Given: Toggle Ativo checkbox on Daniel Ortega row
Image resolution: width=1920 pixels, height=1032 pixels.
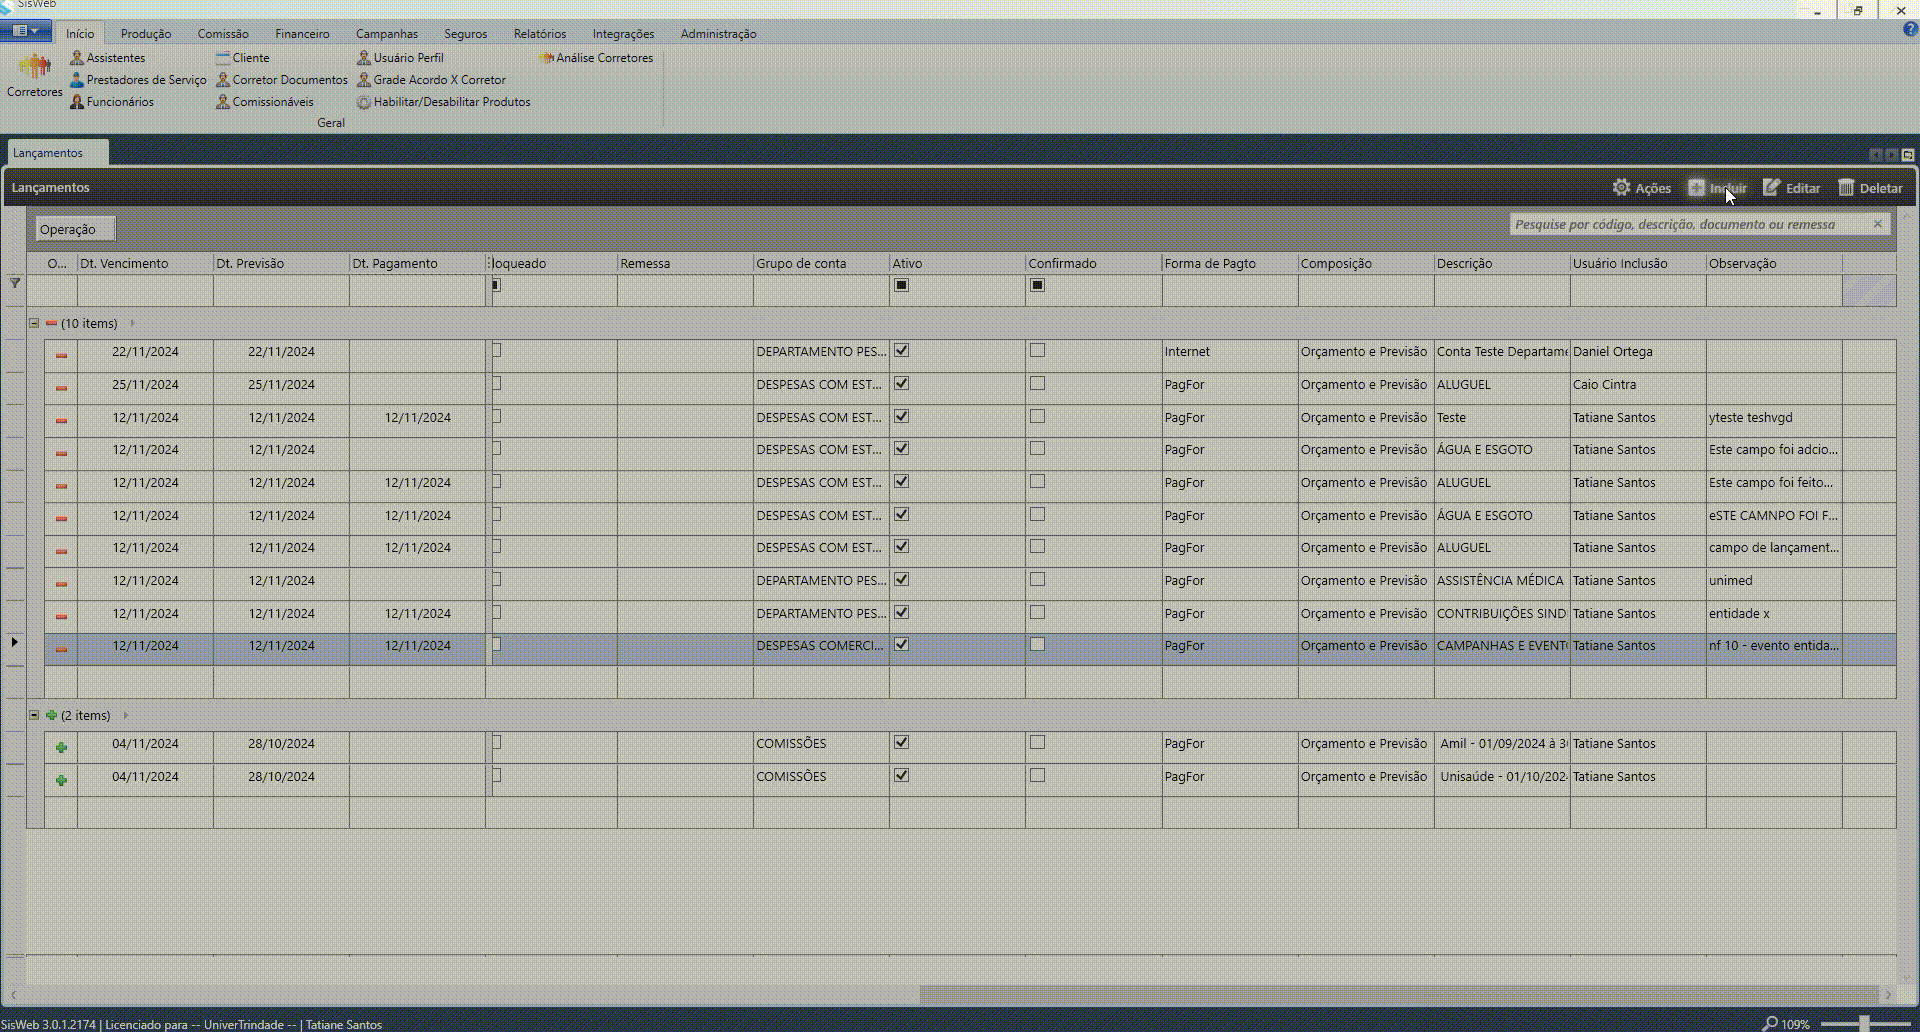Looking at the screenshot, I should [x=902, y=351].
